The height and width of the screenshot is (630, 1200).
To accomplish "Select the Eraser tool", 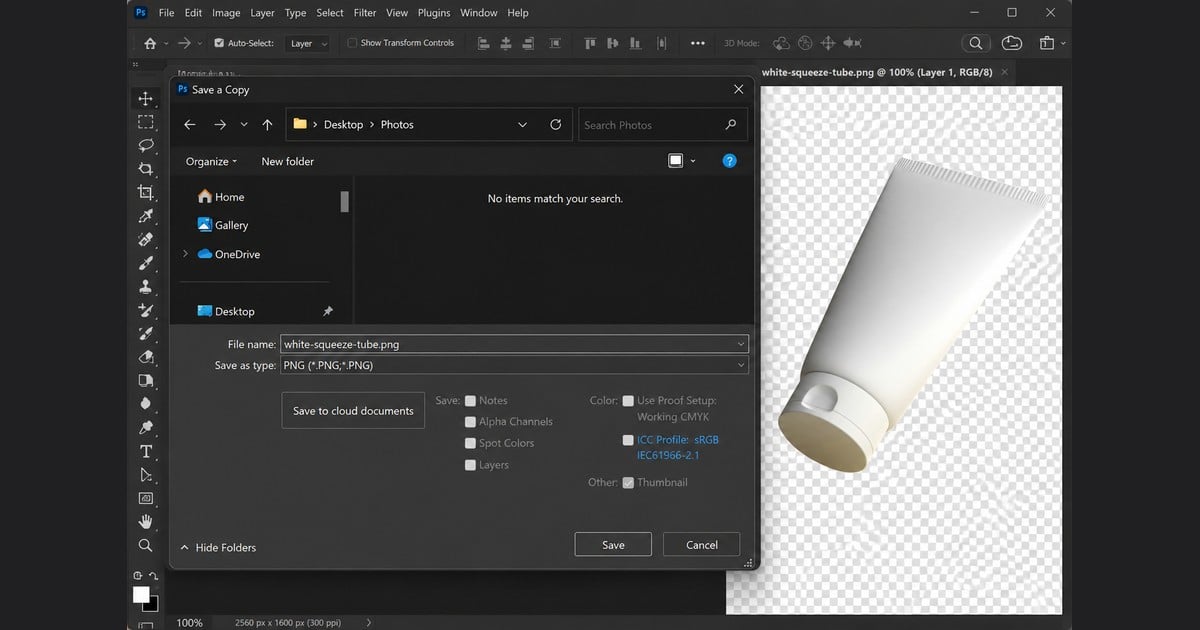I will point(145,357).
